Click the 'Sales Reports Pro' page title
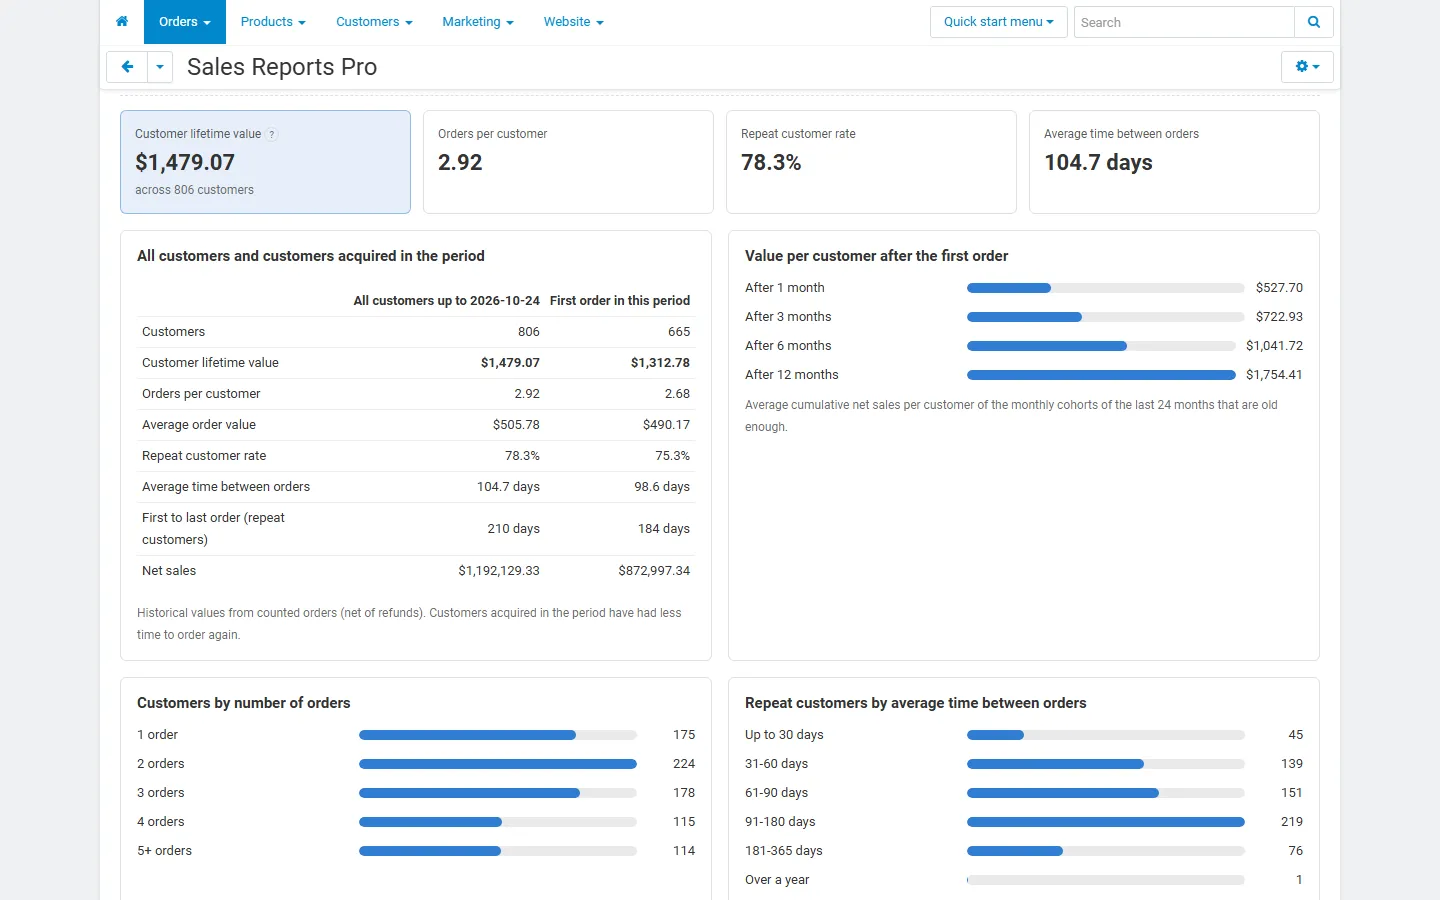Screen dimensions: 1440x900 [x=282, y=67]
